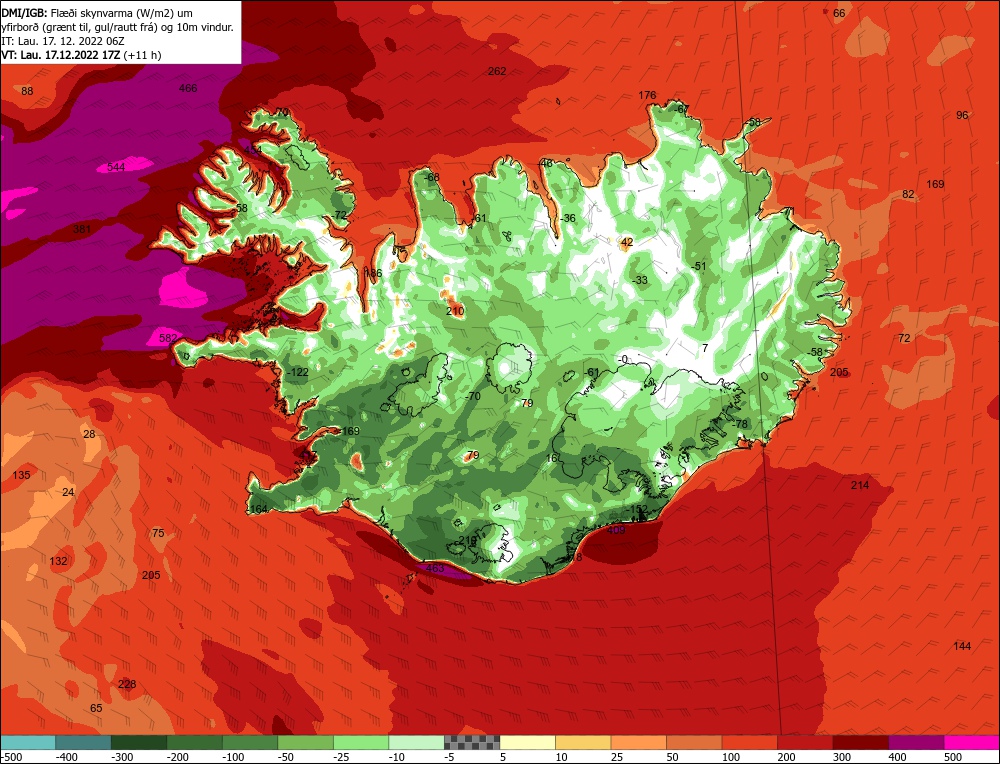Click the land value -36
1000x764 pixels.
[x=567, y=218]
